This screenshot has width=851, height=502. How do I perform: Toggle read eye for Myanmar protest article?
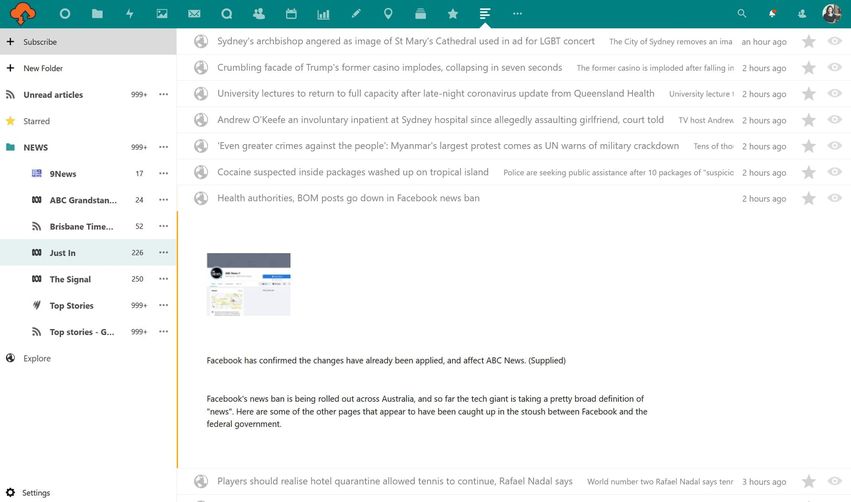tap(835, 146)
